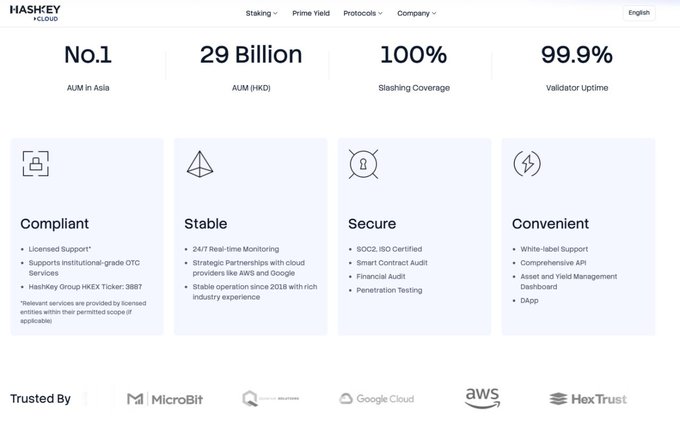The image size is (680, 434).
Task: Click 'HashKey Group HKEX Ticker: 3887' bullet
Action: pyautogui.click(x=85, y=287)
